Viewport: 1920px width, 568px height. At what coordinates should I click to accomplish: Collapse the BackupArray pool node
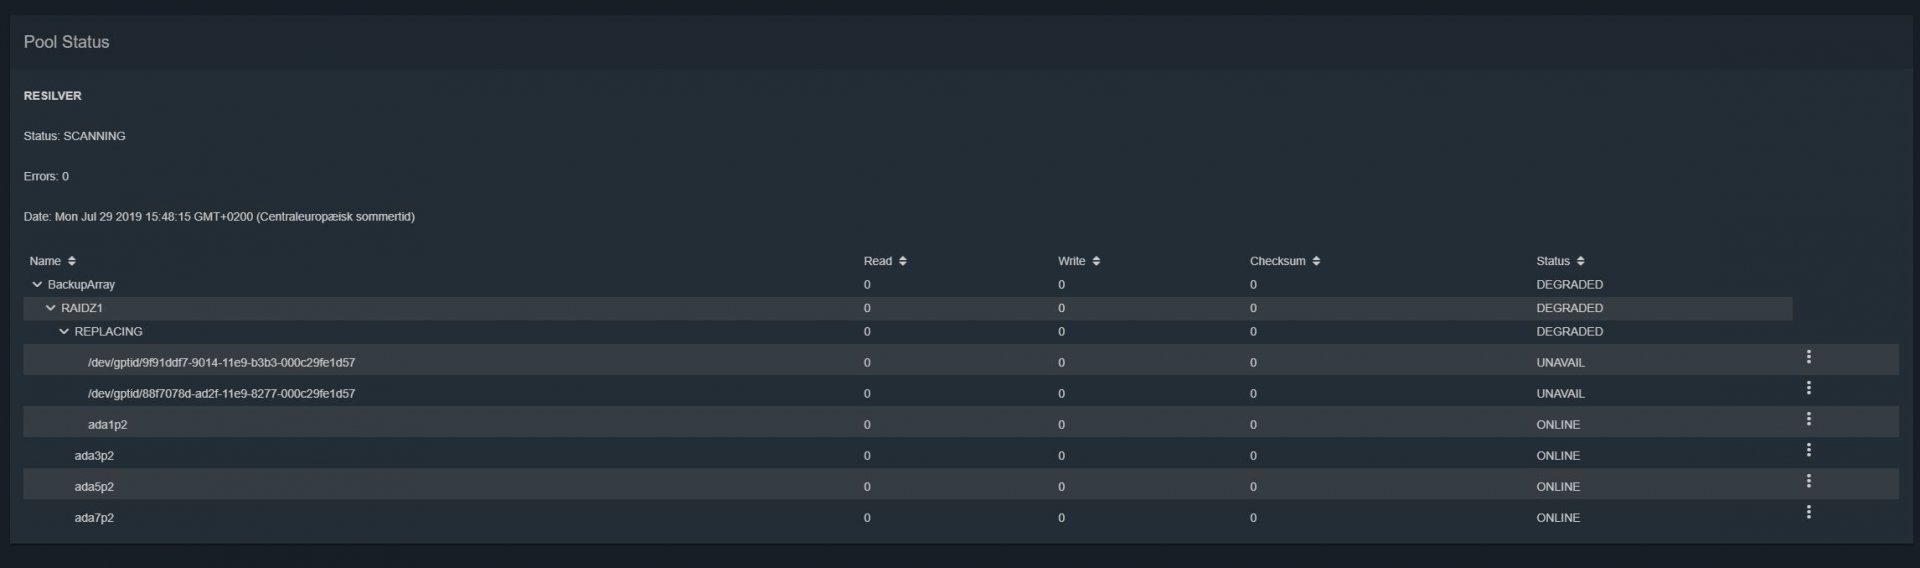(37, 285)
